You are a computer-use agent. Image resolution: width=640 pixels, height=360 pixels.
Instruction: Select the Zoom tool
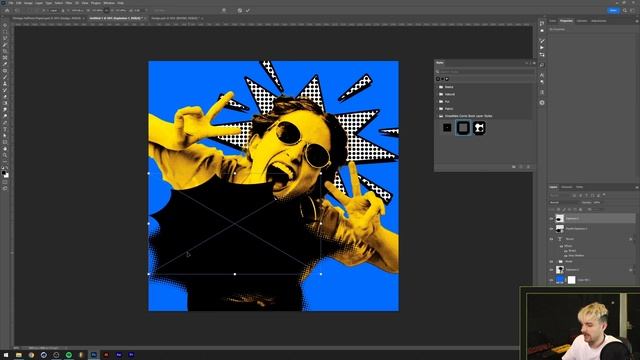point(5,155)
